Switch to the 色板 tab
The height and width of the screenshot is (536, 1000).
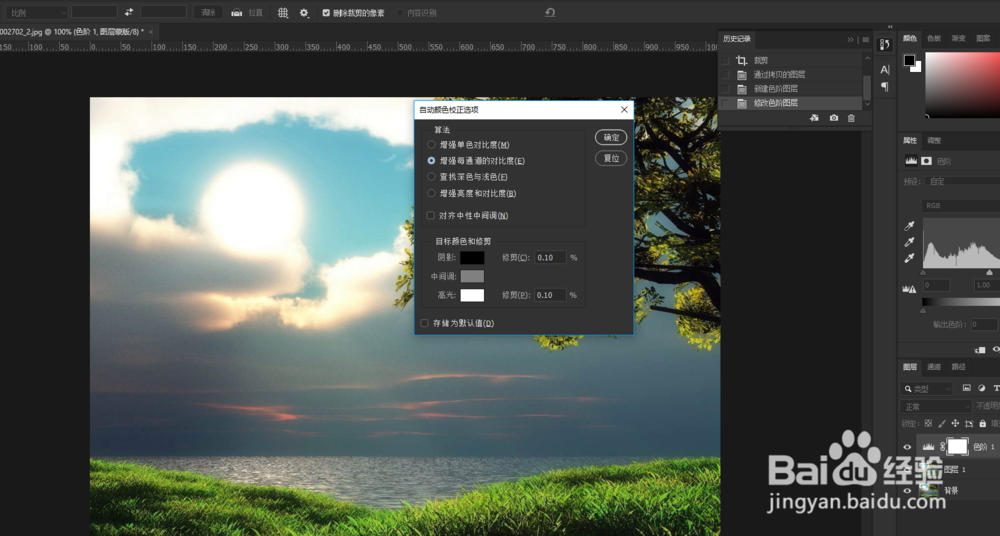click(934, 38)
